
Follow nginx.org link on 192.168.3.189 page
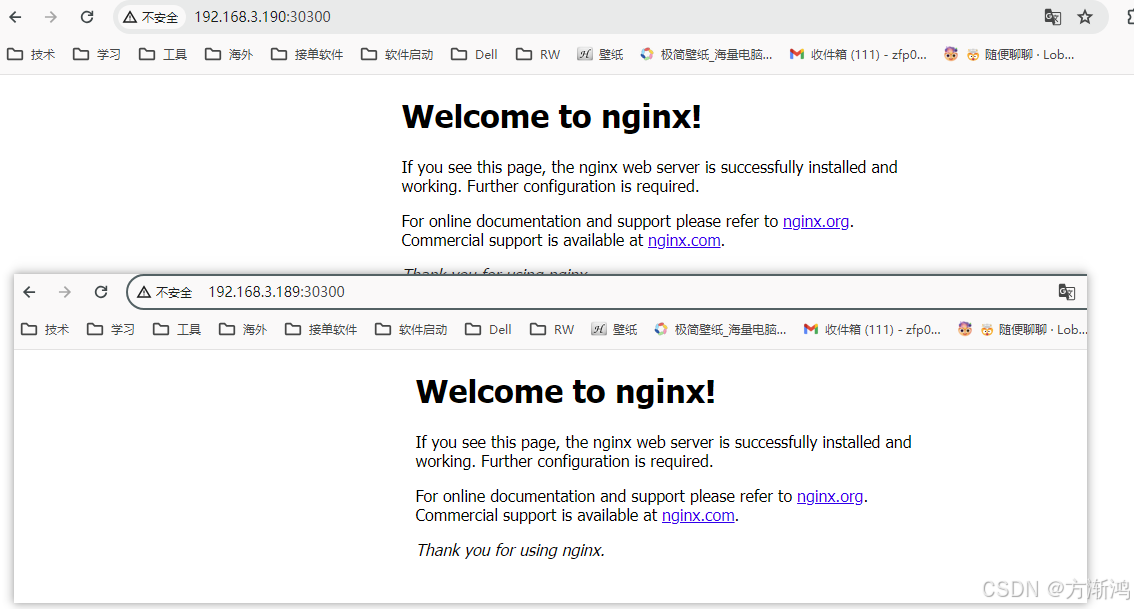(x=830, y=496)
